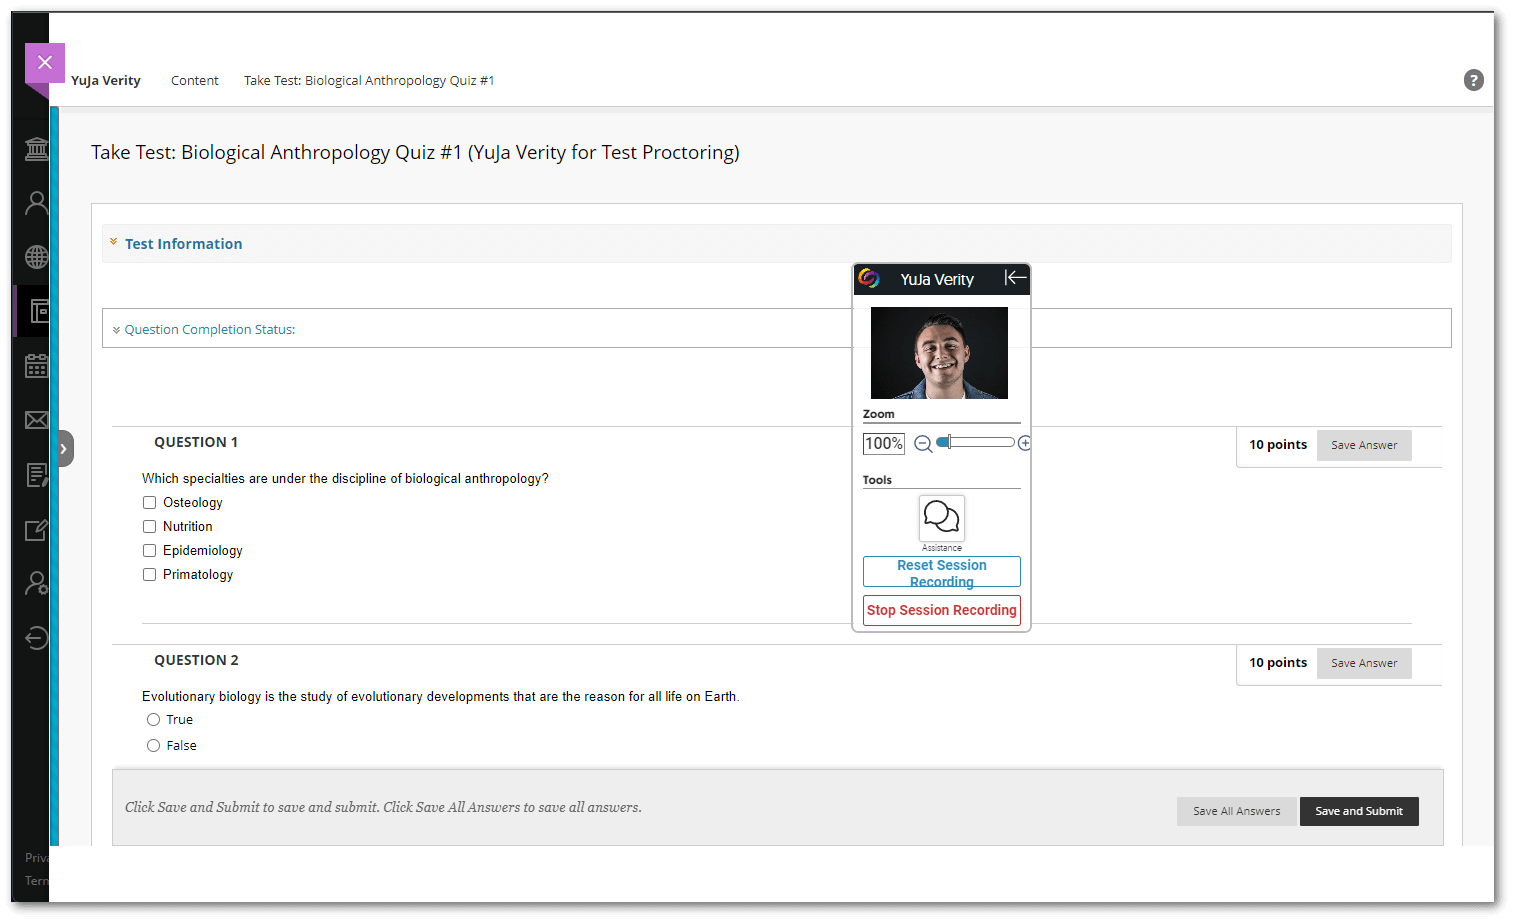Click Take Test breadcrumb item
The width and height of the screenshot is (1513, 921).
pyautogui.click(x=369, y=81)
